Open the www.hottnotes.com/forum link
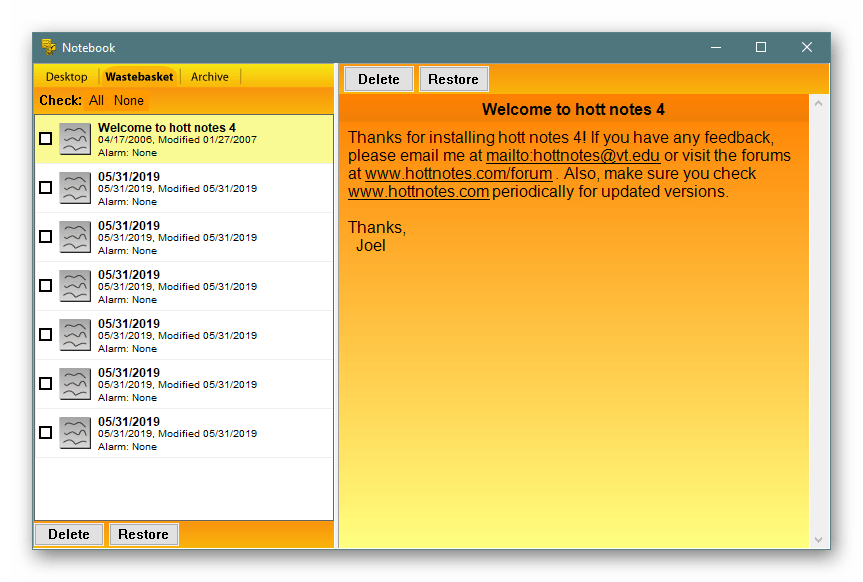Viewport: 863px width, 582px height. (458, 174)
